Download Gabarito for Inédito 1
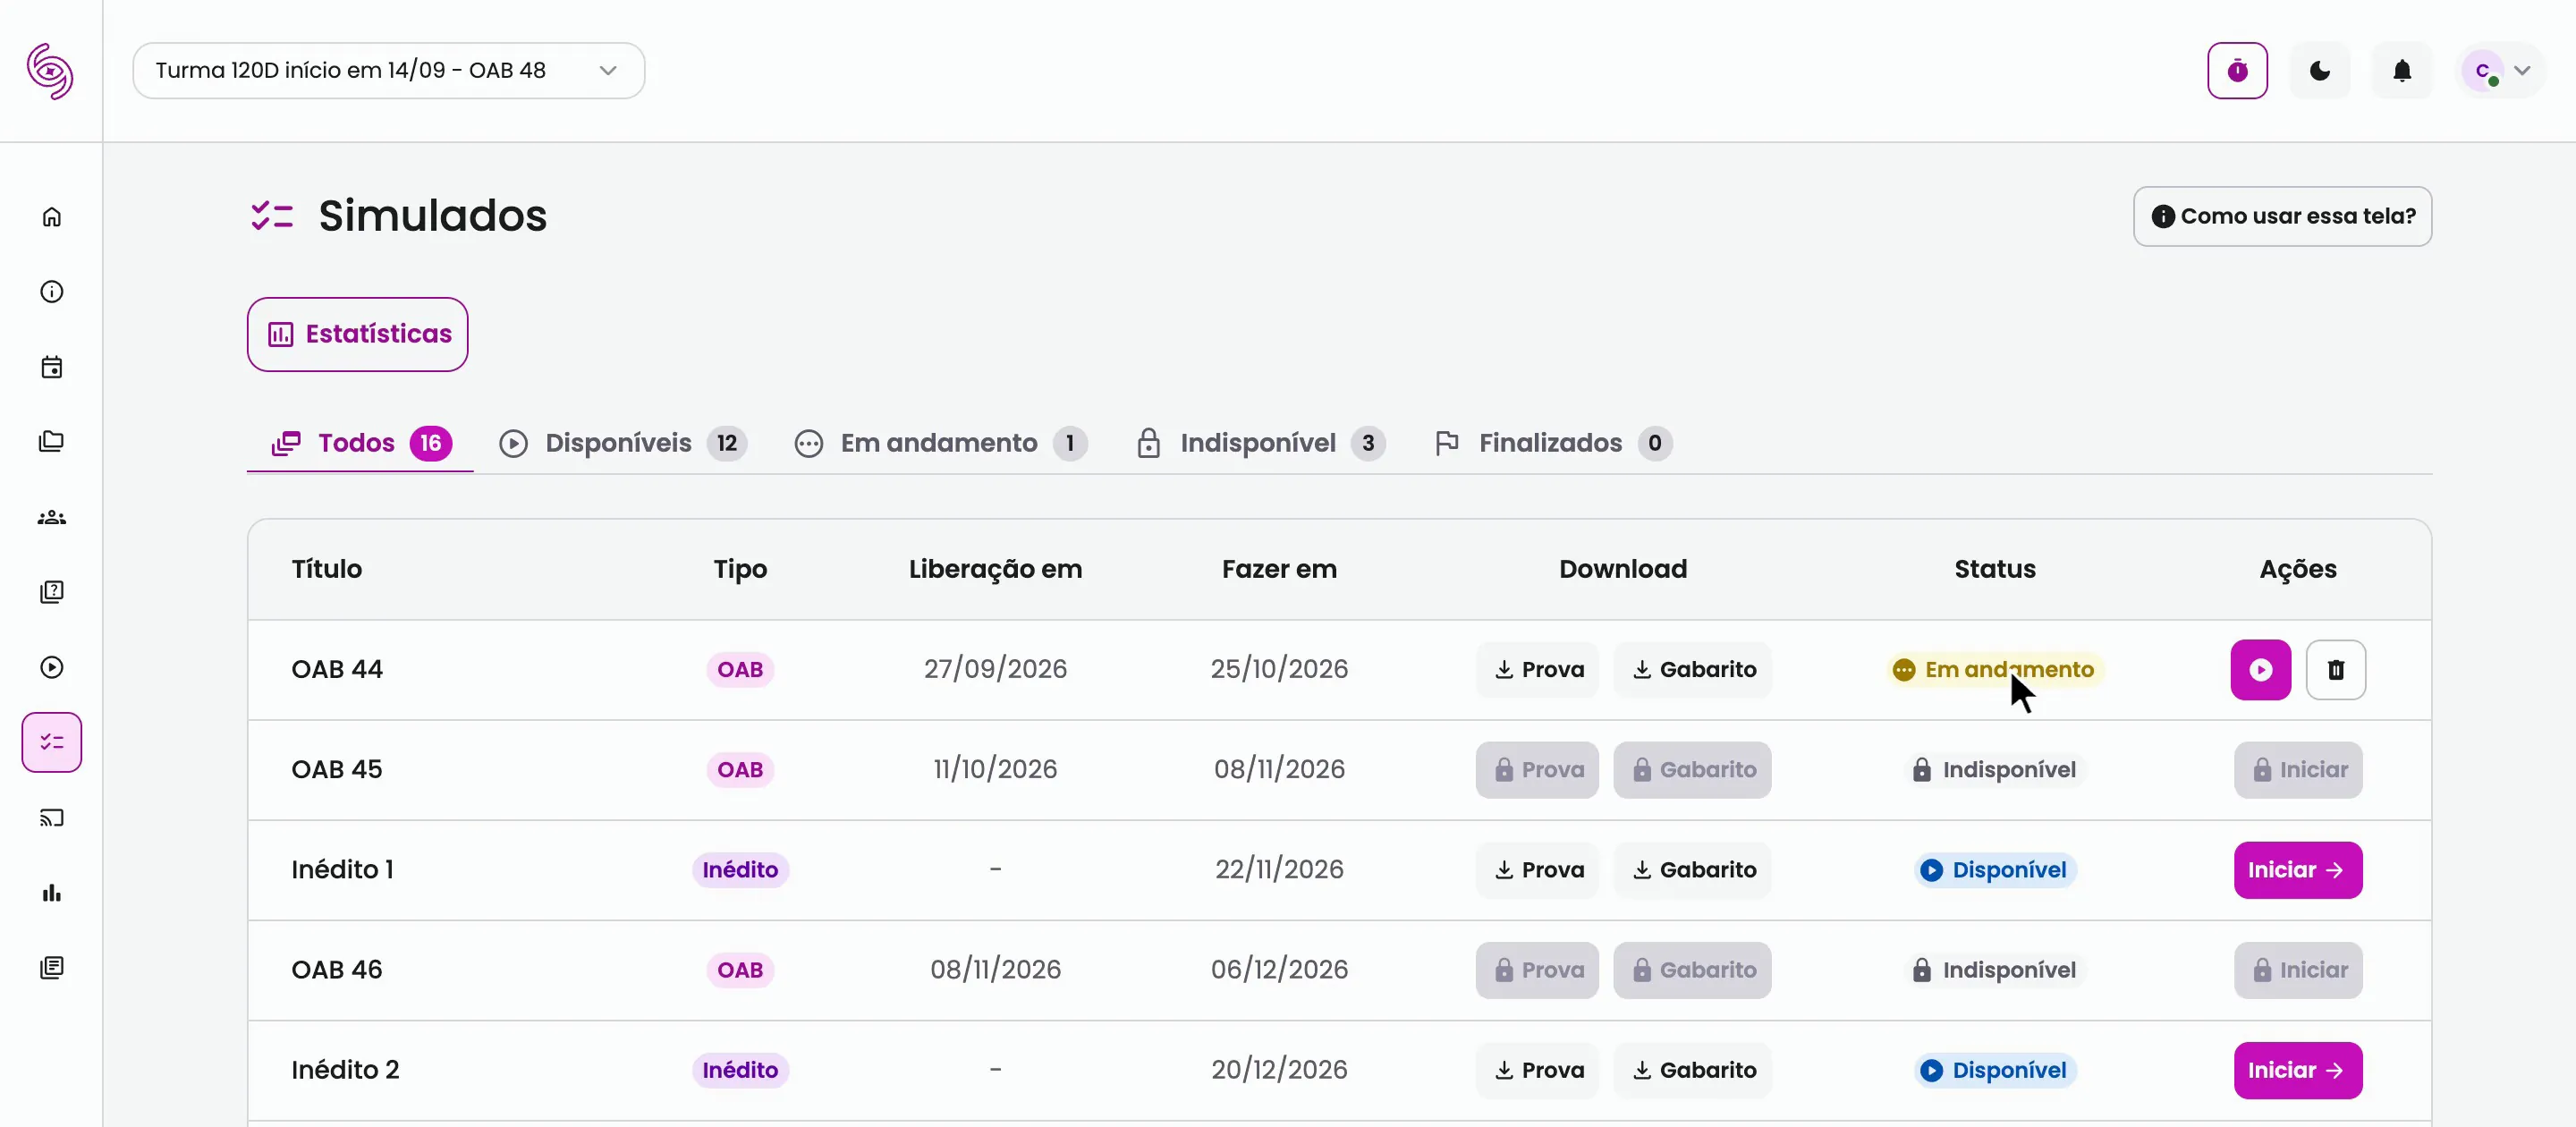 pos(1692,870)
